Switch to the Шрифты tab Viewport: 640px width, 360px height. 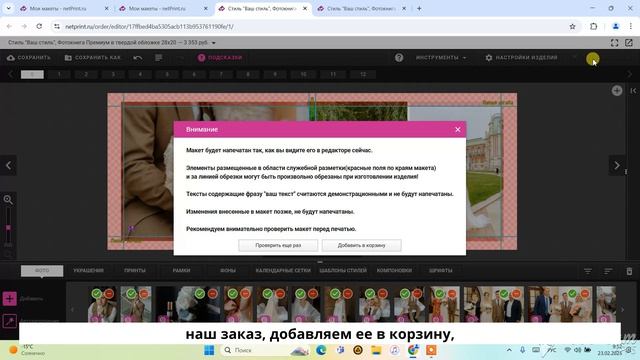pyautogui.click(x=440, y=271)
